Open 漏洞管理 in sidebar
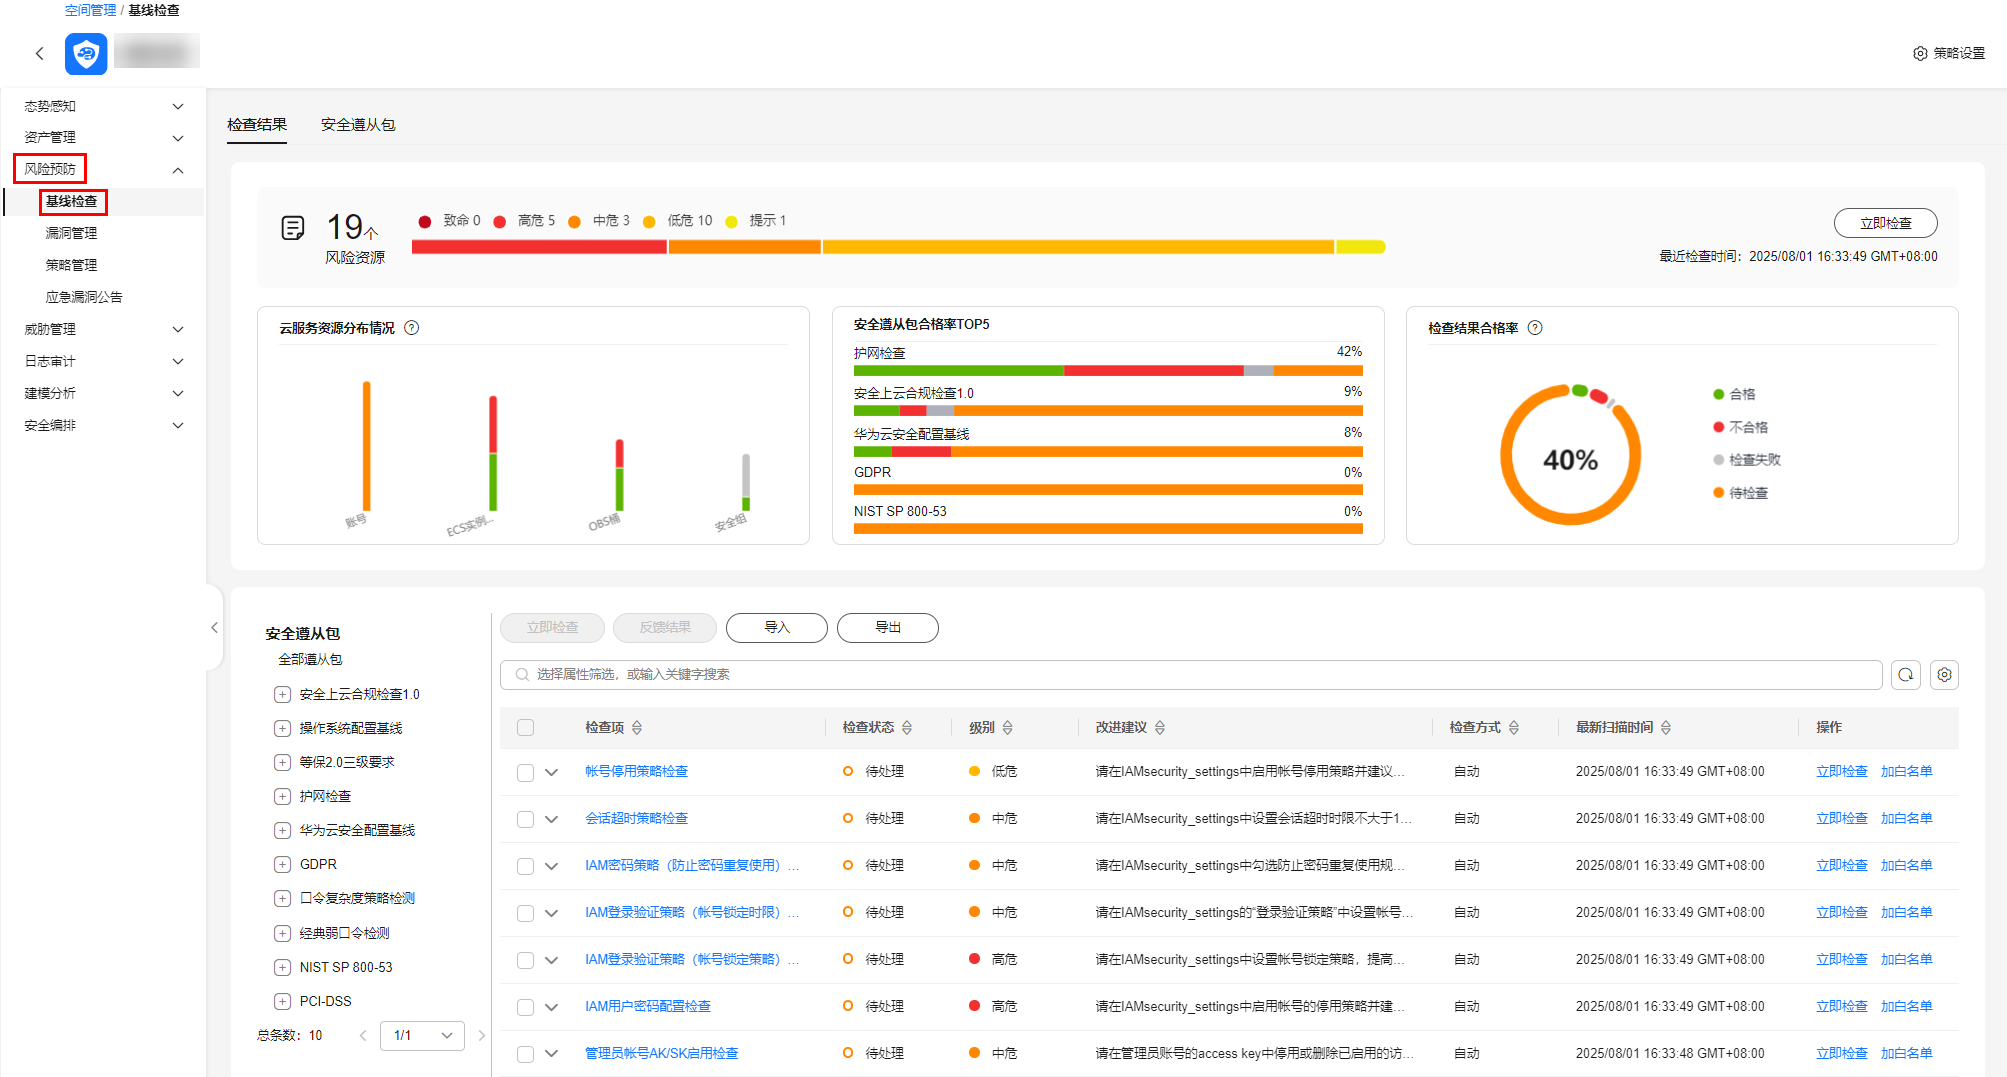2007x1077 pixels. click(x=71, y=233)
